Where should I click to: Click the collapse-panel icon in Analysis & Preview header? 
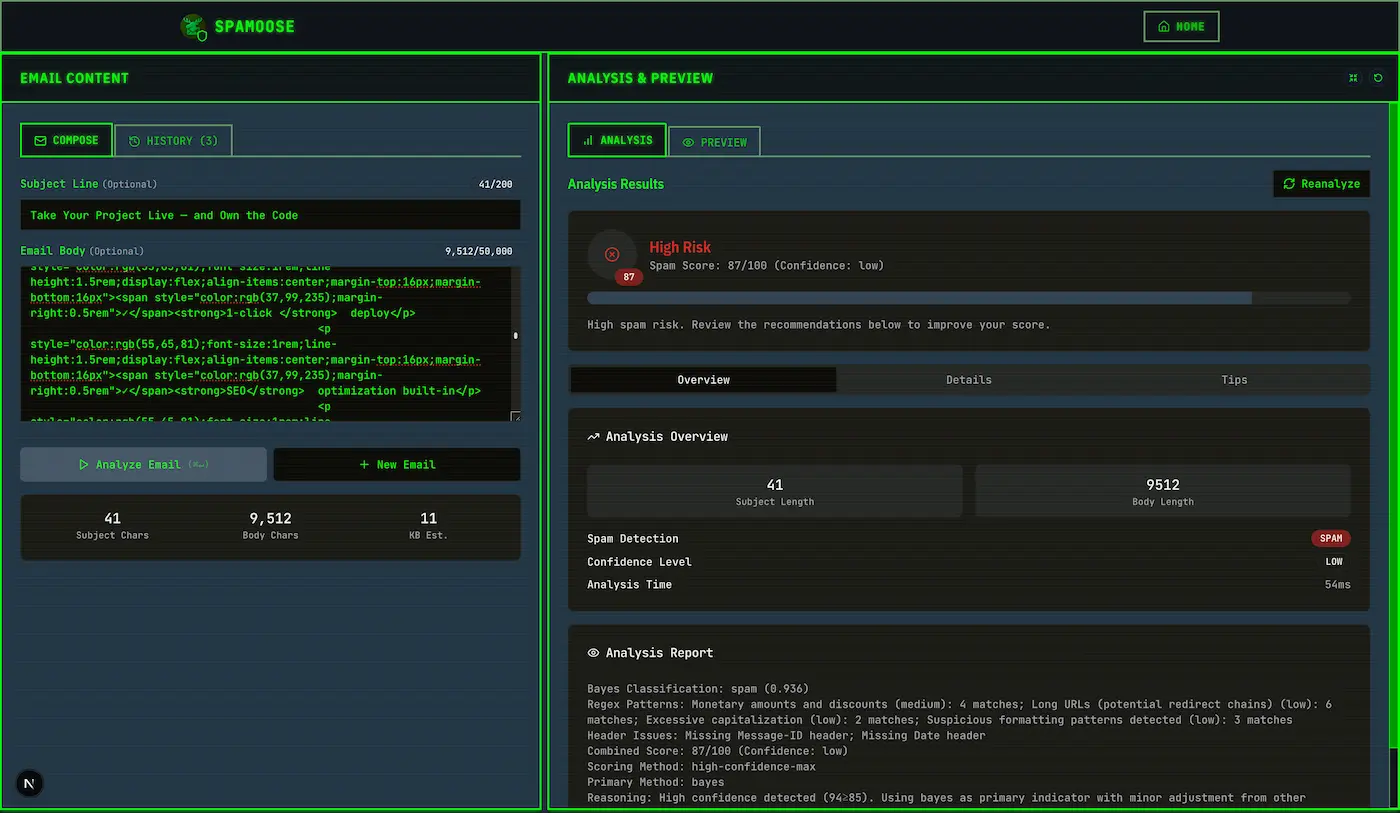[1353, 78]
